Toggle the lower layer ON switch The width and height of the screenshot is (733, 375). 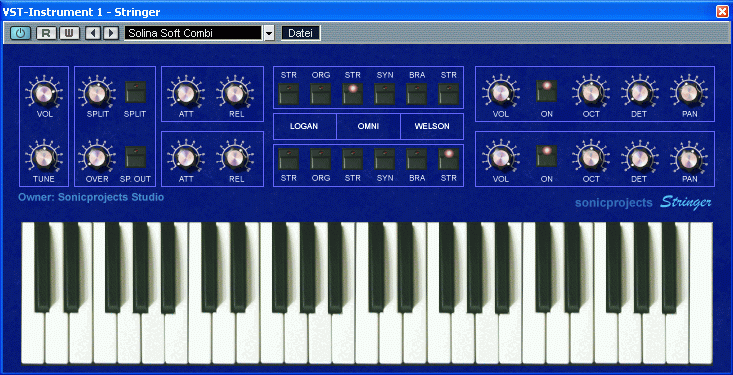[546, 156]
